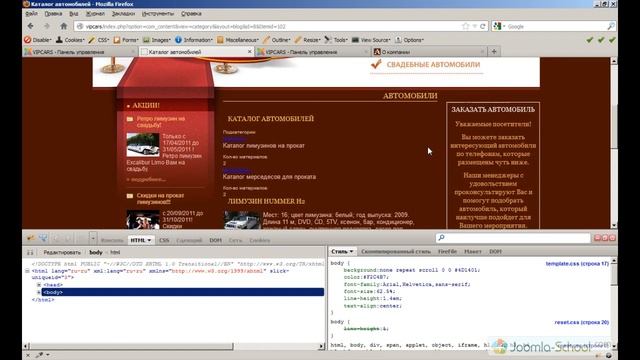The width and height of the screenshot is (640, 360).
Task: Open reset.css source link
Action: point(582,322)
